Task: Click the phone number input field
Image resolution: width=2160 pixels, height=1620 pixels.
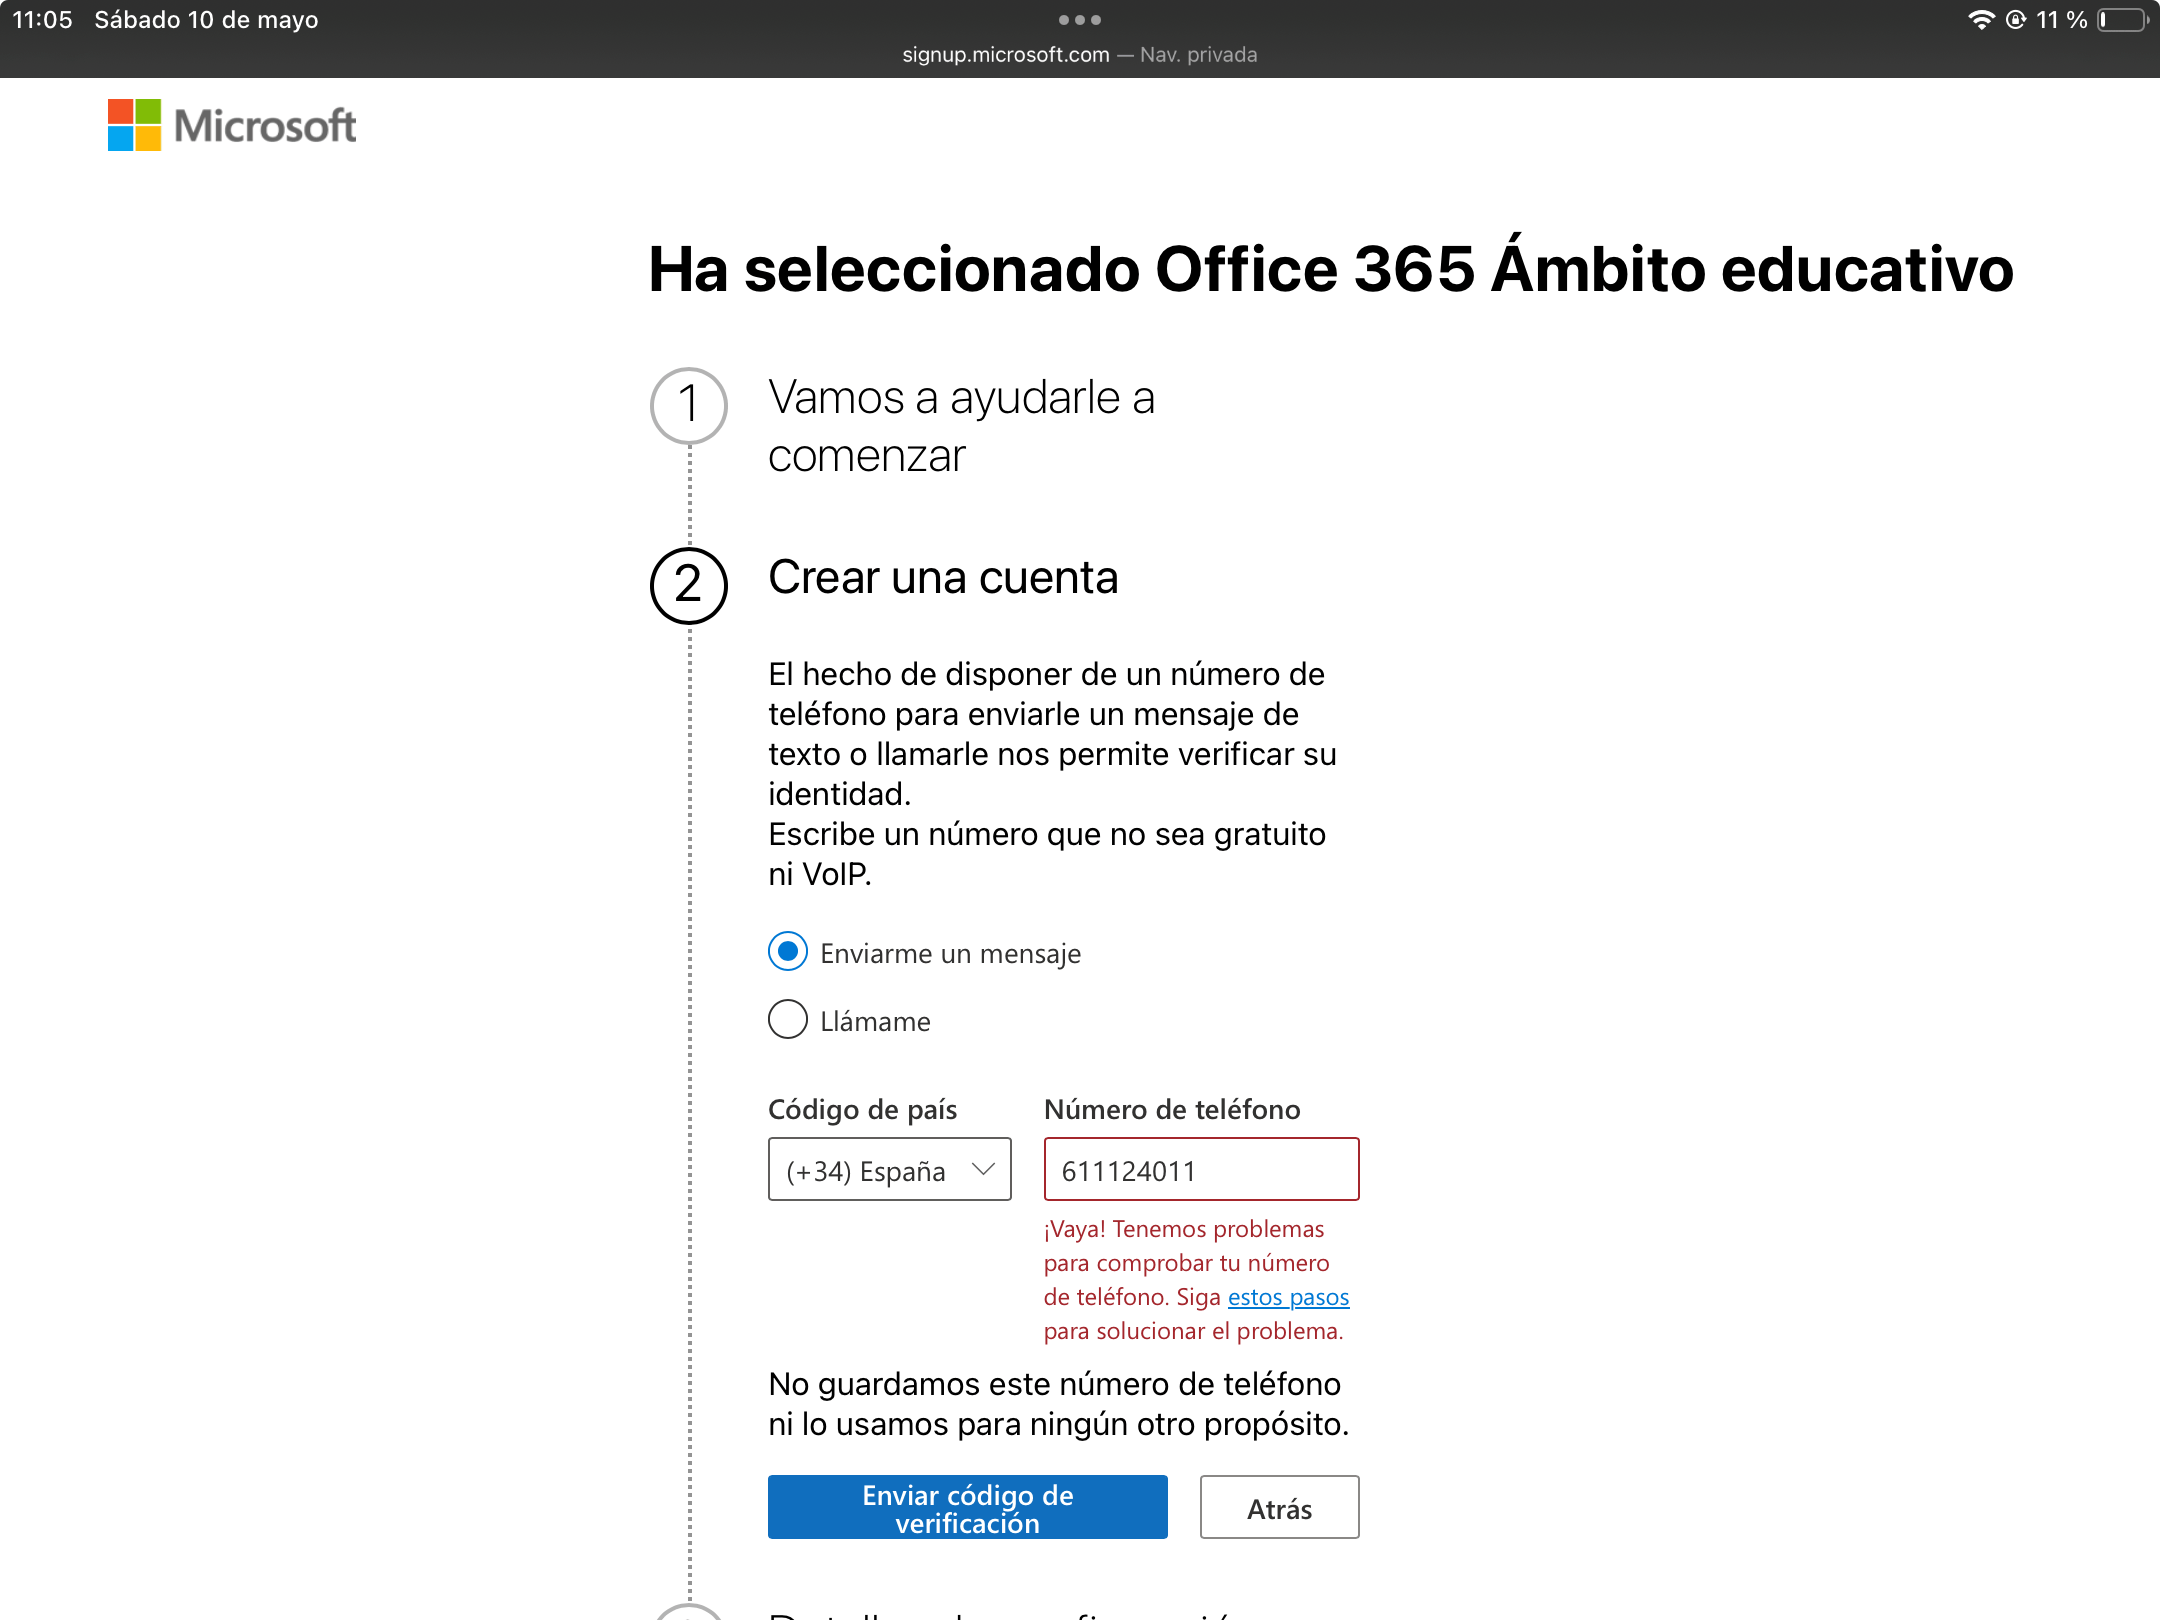Action: [1200, 1169]
